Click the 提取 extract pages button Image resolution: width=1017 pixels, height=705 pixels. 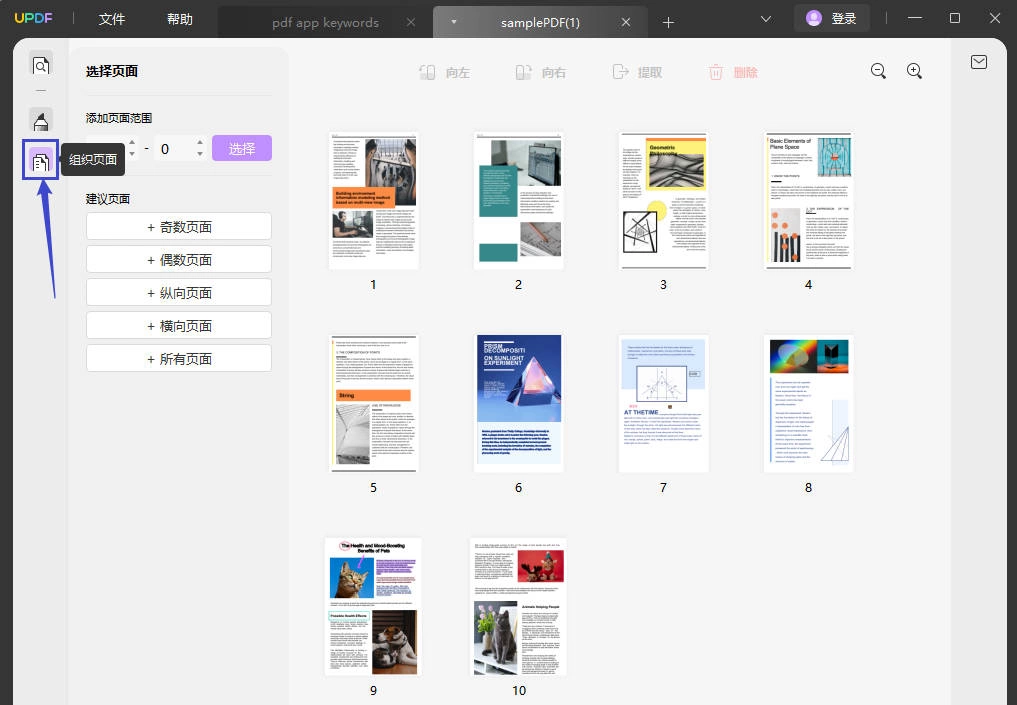(x=637, y=72)
